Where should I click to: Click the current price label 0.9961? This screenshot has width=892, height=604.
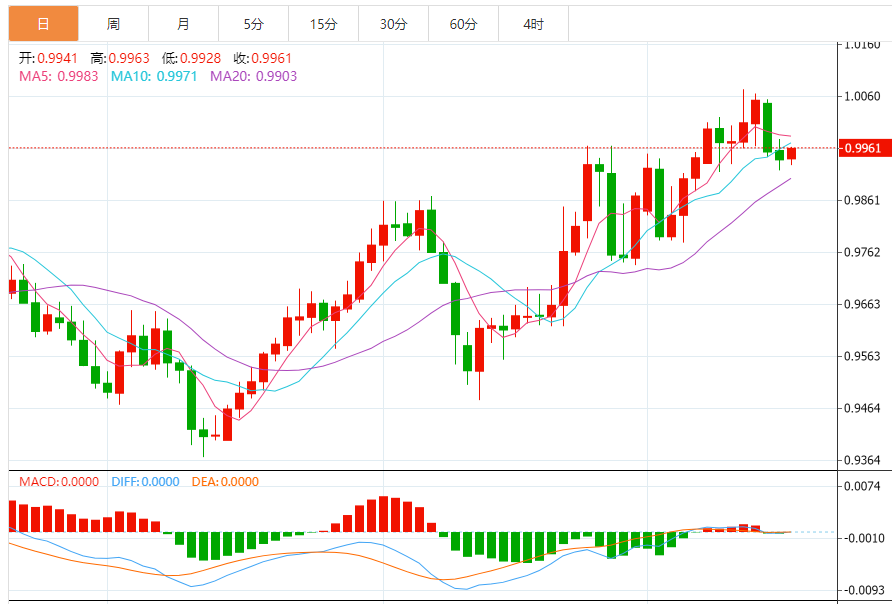[865, 148]
